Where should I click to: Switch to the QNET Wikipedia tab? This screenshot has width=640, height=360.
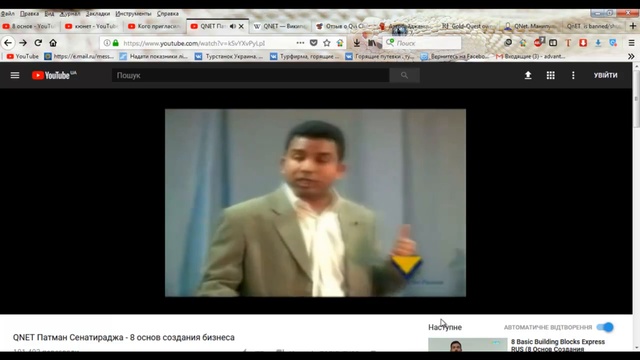(280, 26)
